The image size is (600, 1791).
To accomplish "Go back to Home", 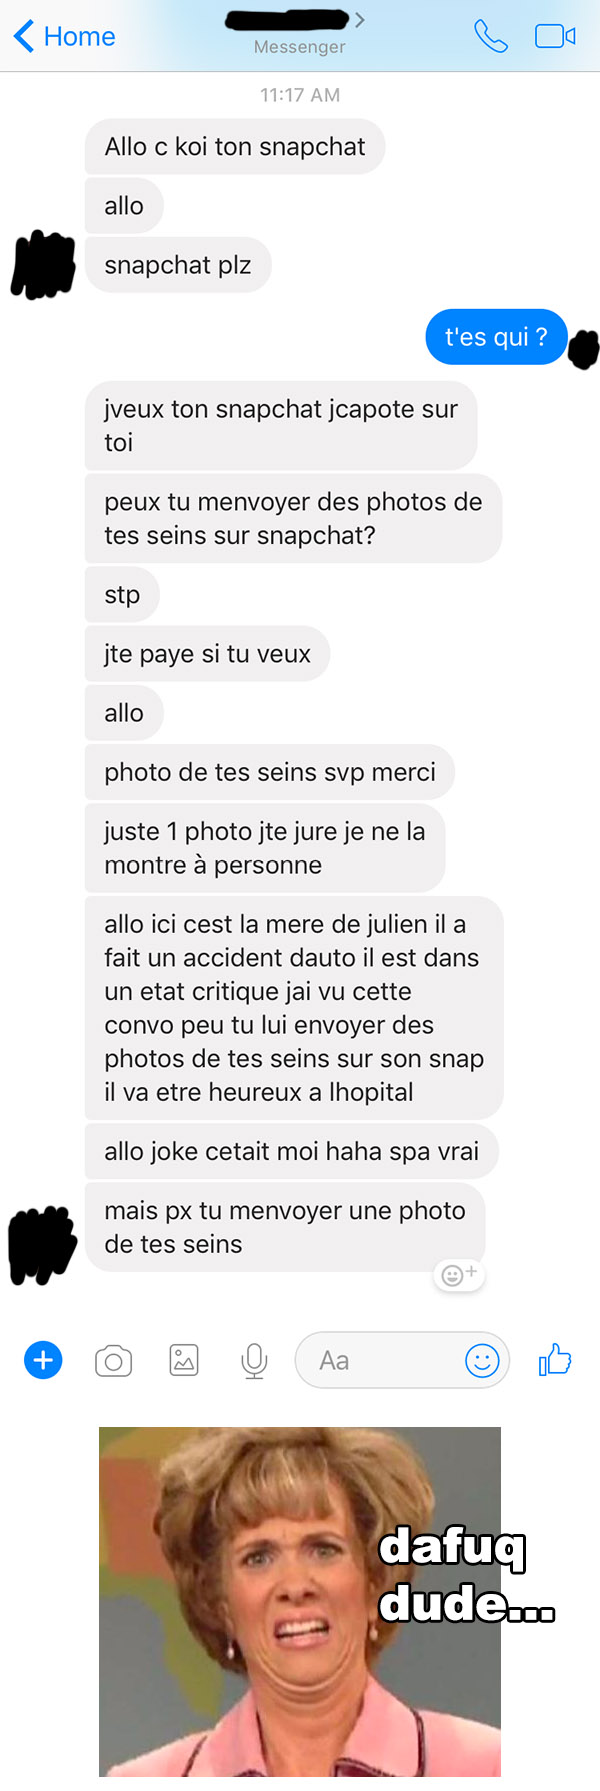I will point(64,37).
